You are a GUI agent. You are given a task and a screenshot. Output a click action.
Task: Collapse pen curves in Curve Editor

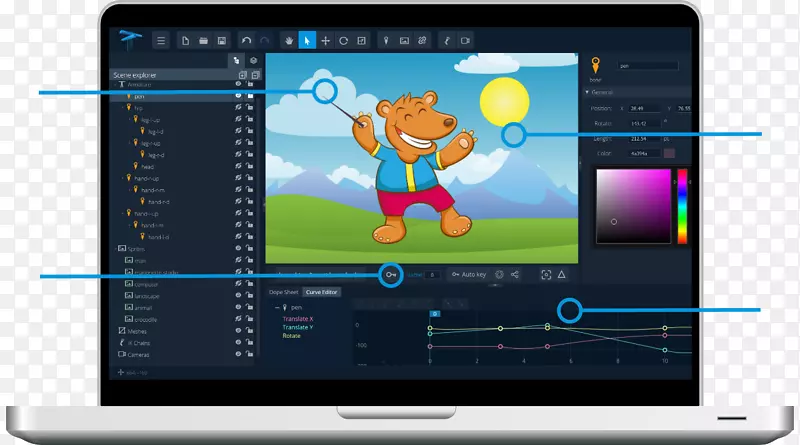pos(277,308)
